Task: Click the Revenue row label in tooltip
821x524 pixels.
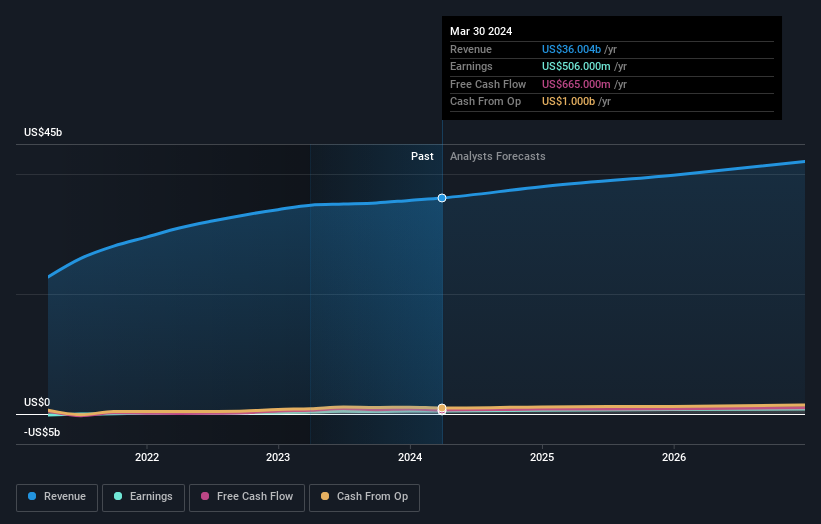Action: tap(471, 49)
